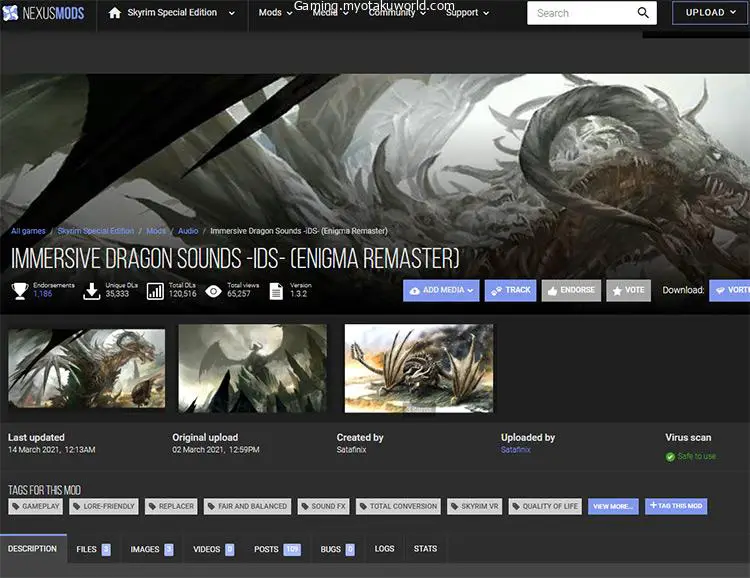Click the TOTAL CONVERSION tag
This screenshot has width=750, height=578.
398,506
